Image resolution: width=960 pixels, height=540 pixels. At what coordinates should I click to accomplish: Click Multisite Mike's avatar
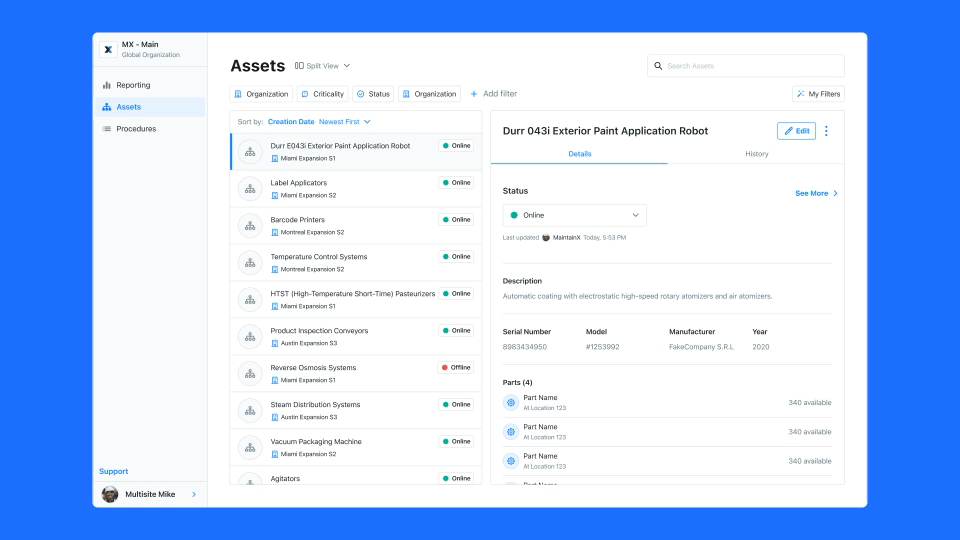(x=110, y=494)
